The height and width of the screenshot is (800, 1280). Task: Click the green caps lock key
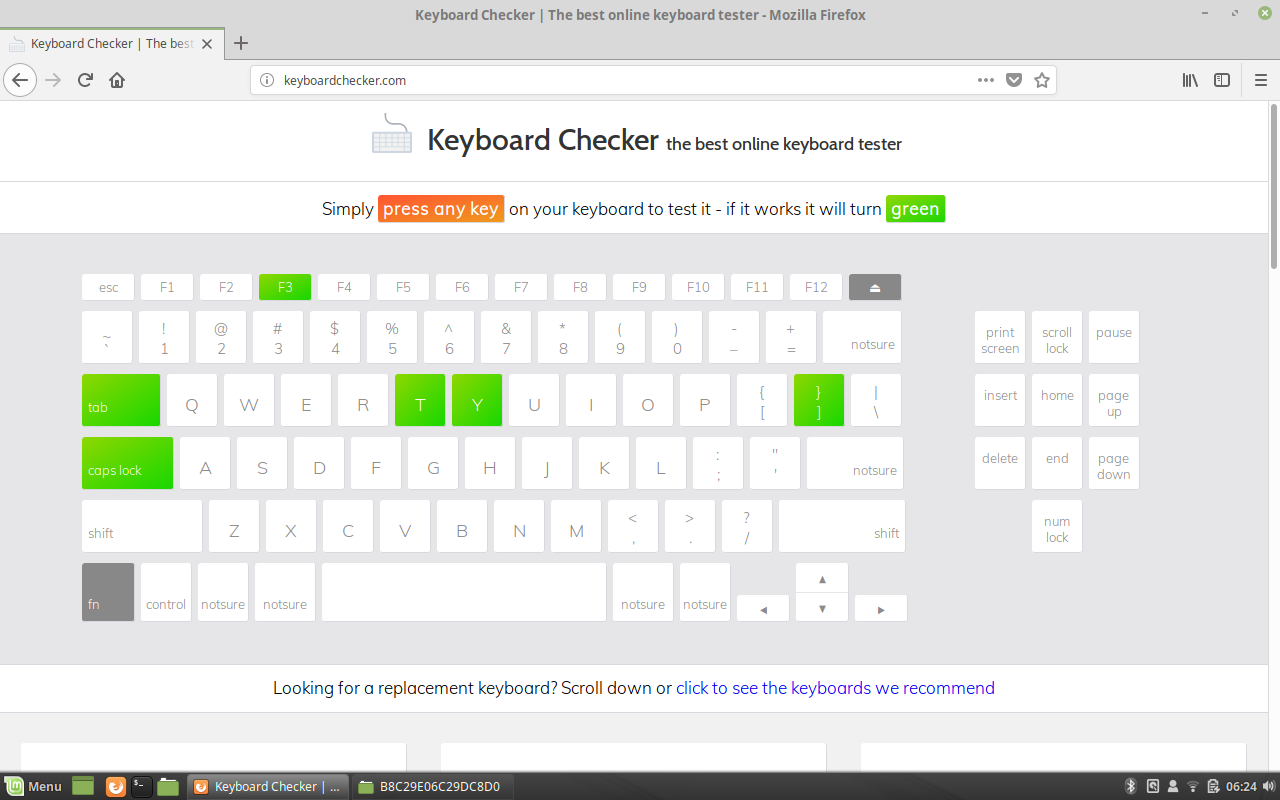[x=127, y=463]
